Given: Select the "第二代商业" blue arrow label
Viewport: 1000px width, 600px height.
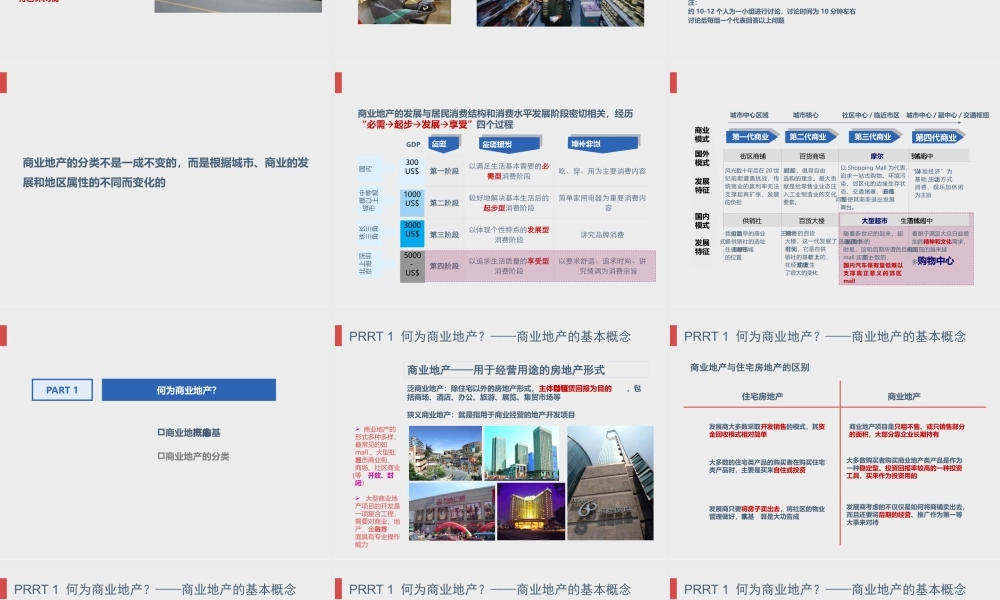Looking at the screenshot, I should click(x=809, y=136).
